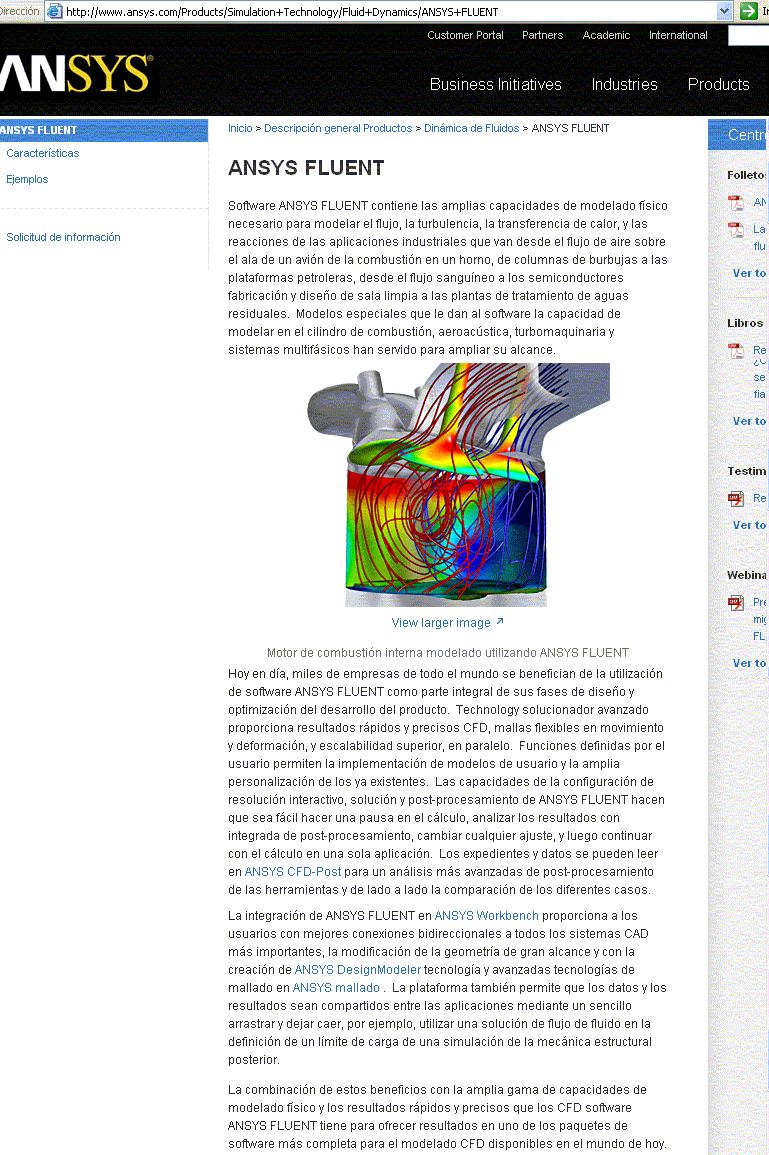This screenshot has width=769, height=1155.
Task: Click the search box in the header
Action: point(748,35)
